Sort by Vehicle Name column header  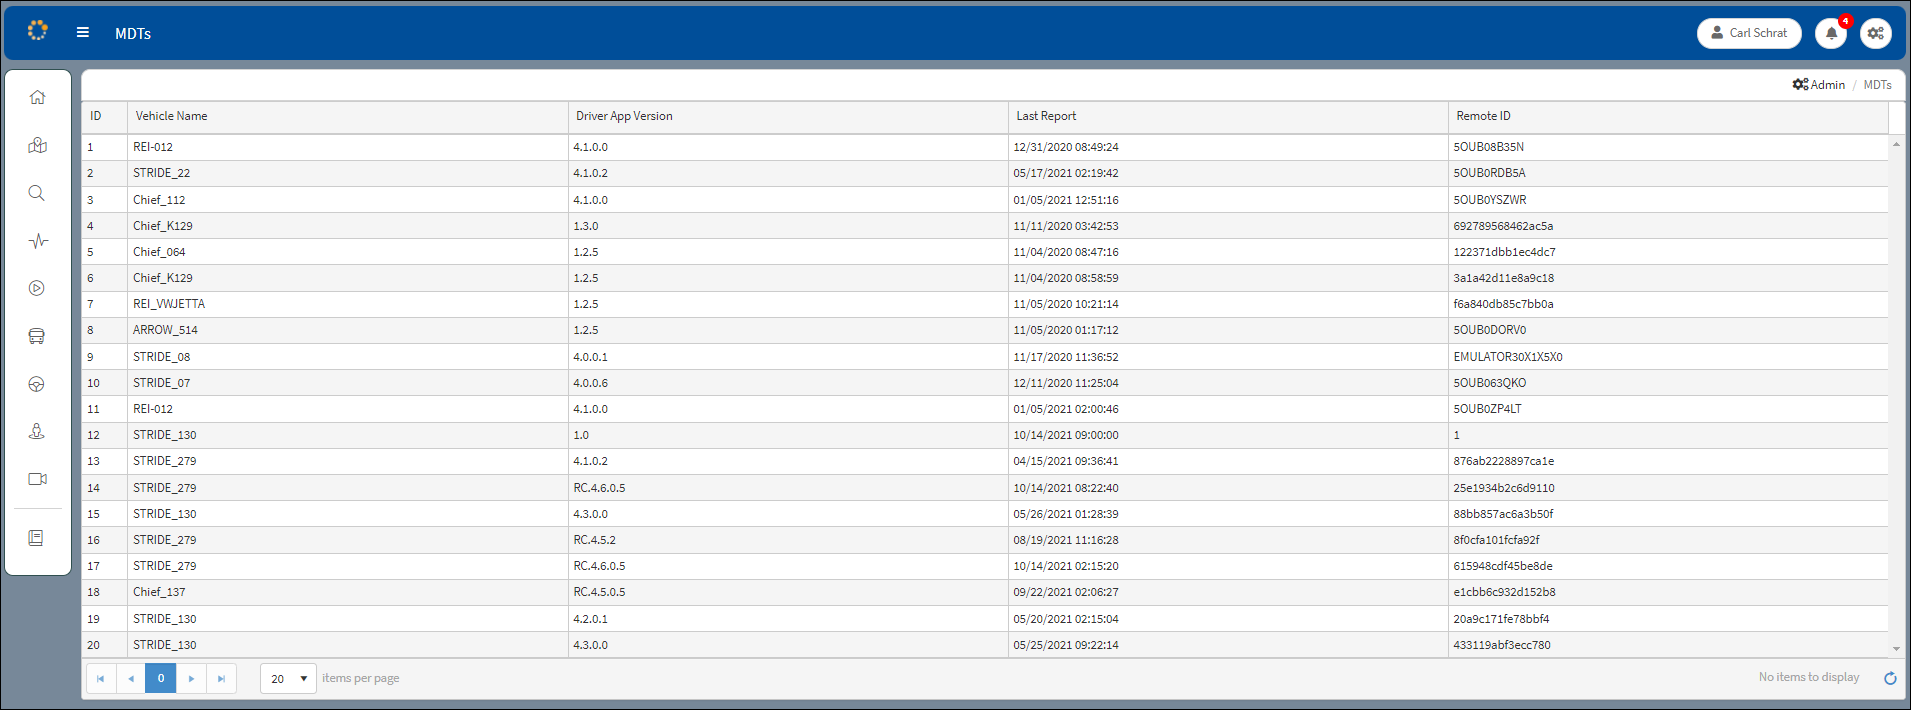tap(347, 116)
